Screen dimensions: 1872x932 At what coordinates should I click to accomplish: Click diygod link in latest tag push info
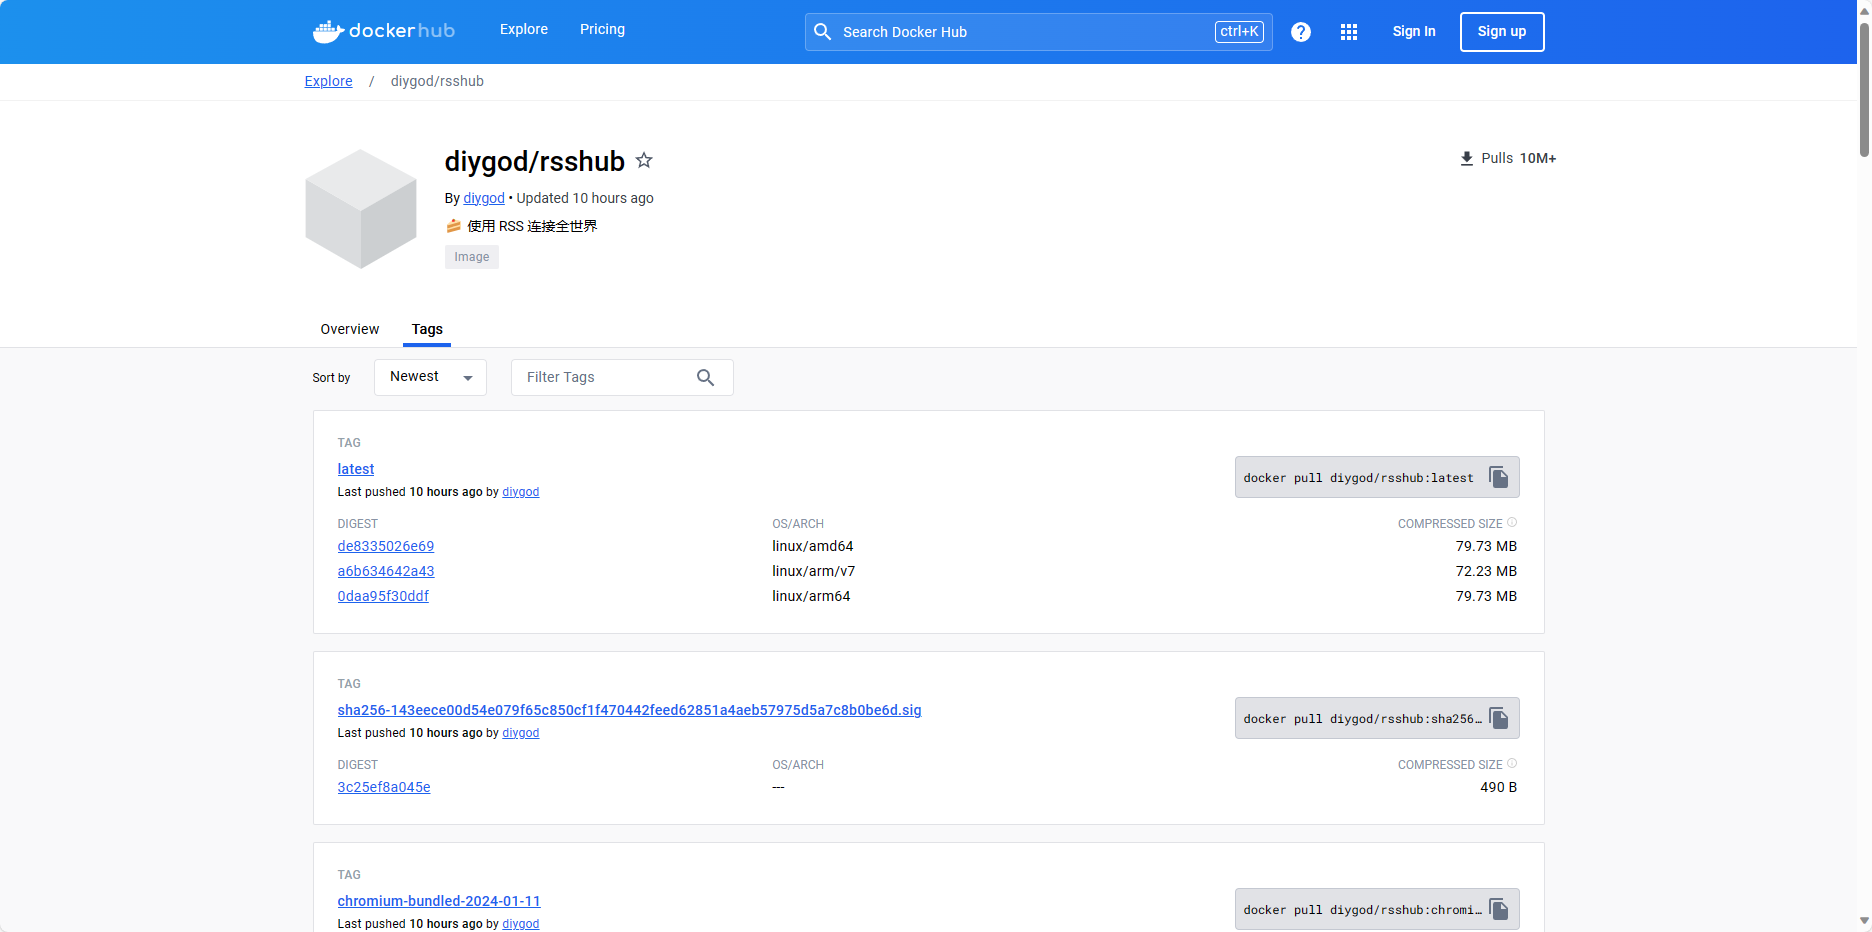click(x=520, y=492)
